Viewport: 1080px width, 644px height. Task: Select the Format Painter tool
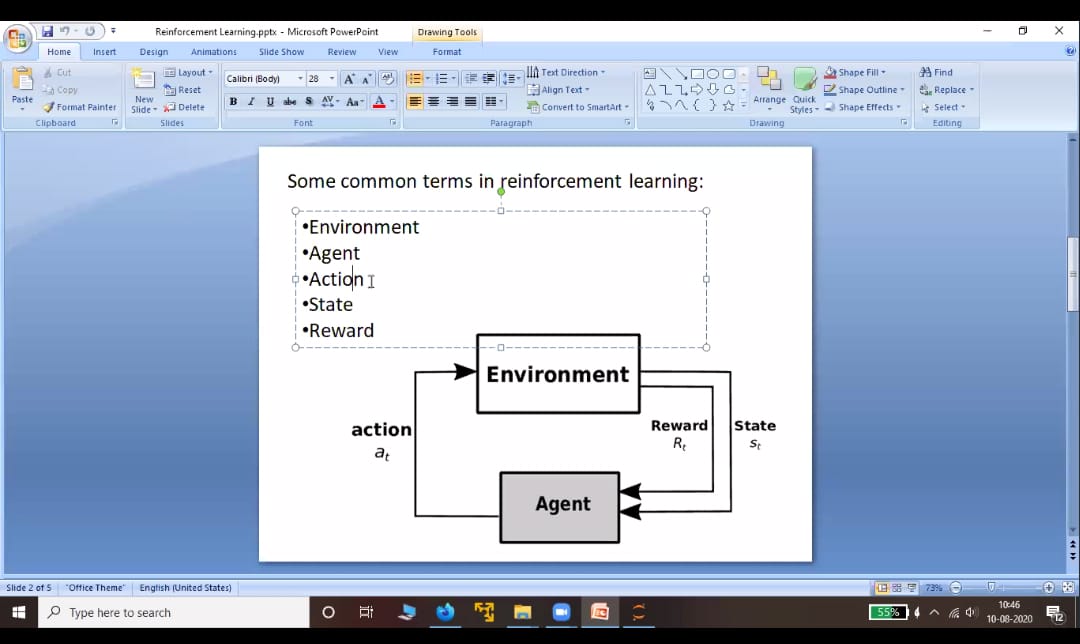pyautogui.click(x=79, y=107)
